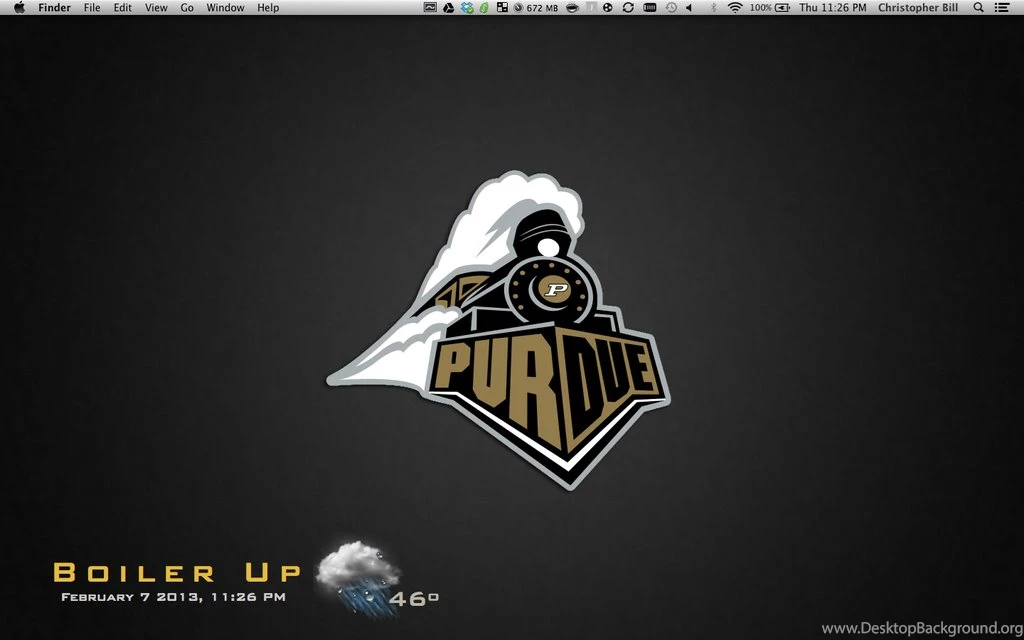Viewport: 1024px width, 640px height.
Task: Open the Bluetooth status menu
Action: tap(713, 7)
